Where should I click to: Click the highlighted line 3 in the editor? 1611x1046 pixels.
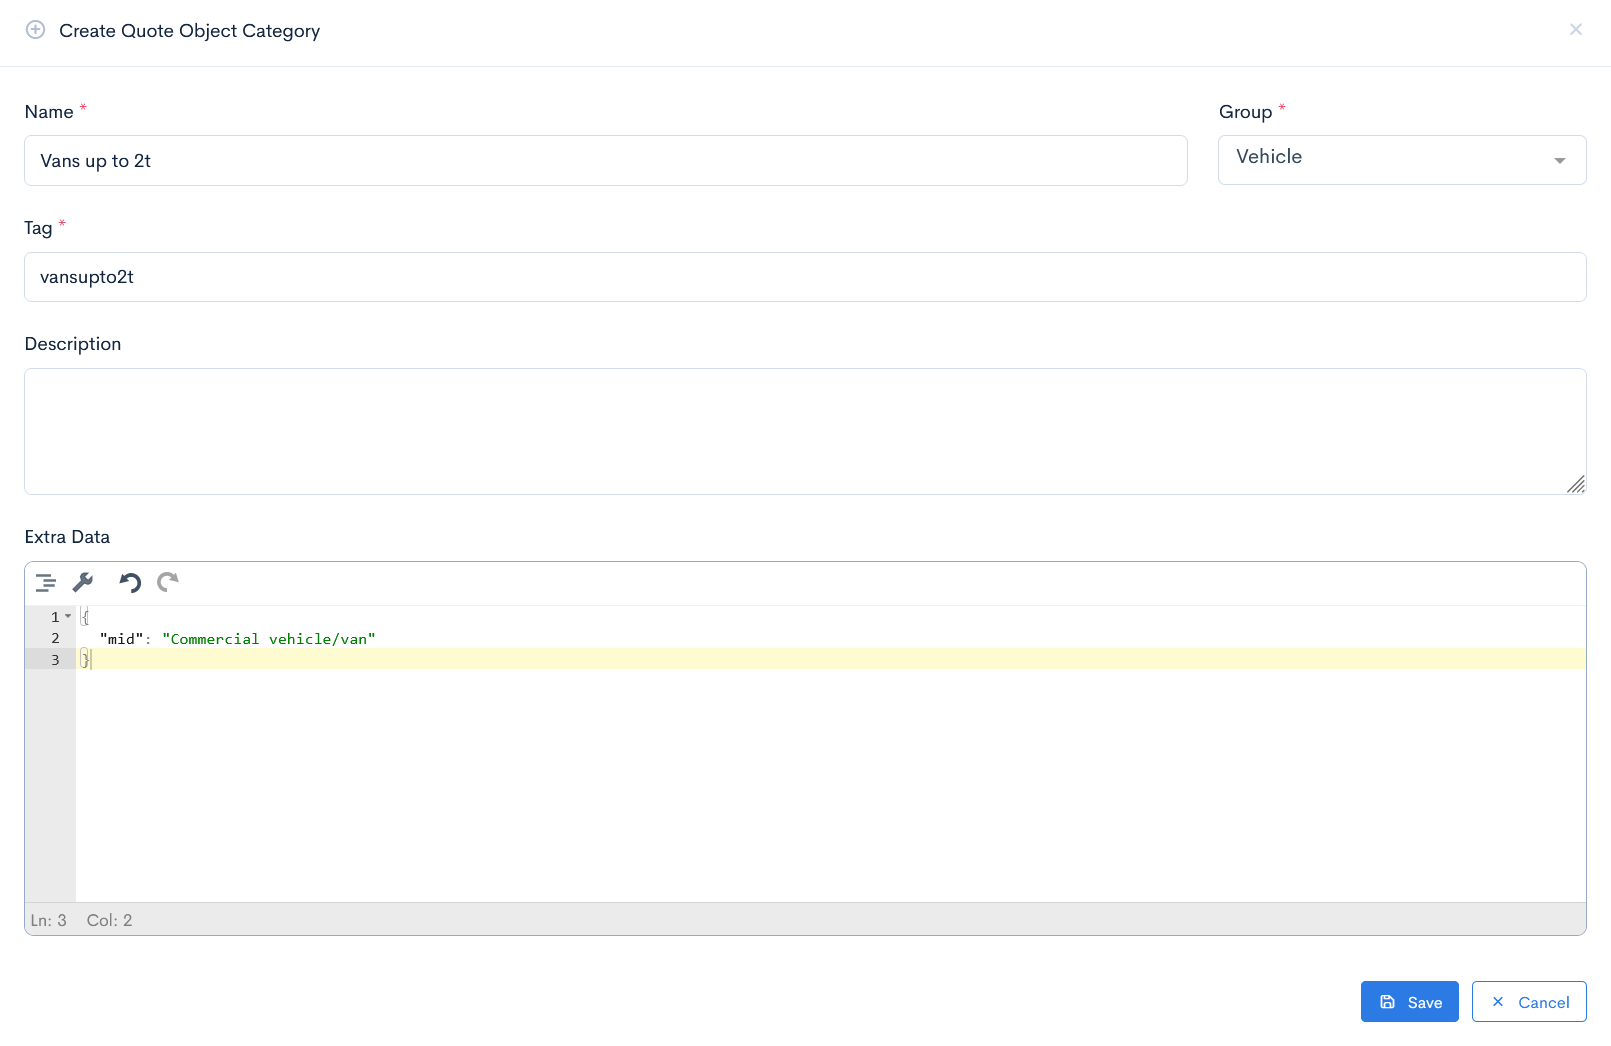(x=400, y=659)
